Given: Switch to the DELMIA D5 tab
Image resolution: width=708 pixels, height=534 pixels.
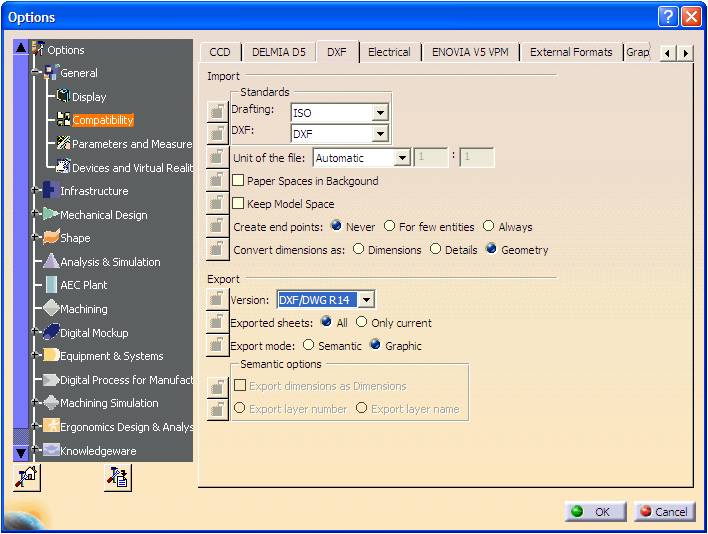Looking at the screenshot, I should (279, 52).
